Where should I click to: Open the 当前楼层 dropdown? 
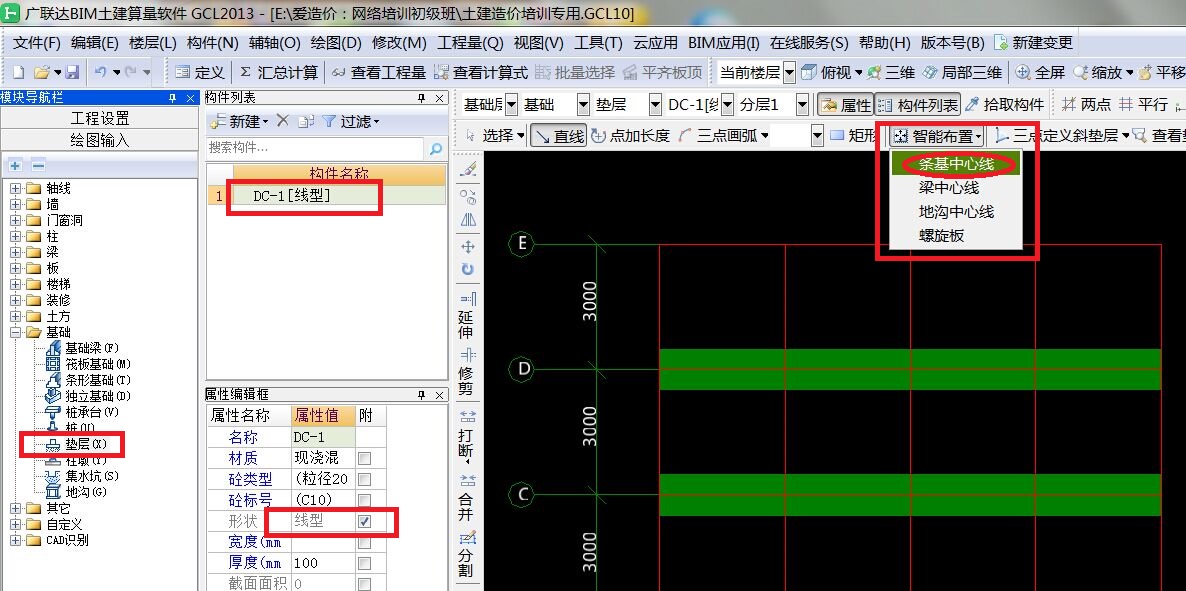(x=790, y=73)
